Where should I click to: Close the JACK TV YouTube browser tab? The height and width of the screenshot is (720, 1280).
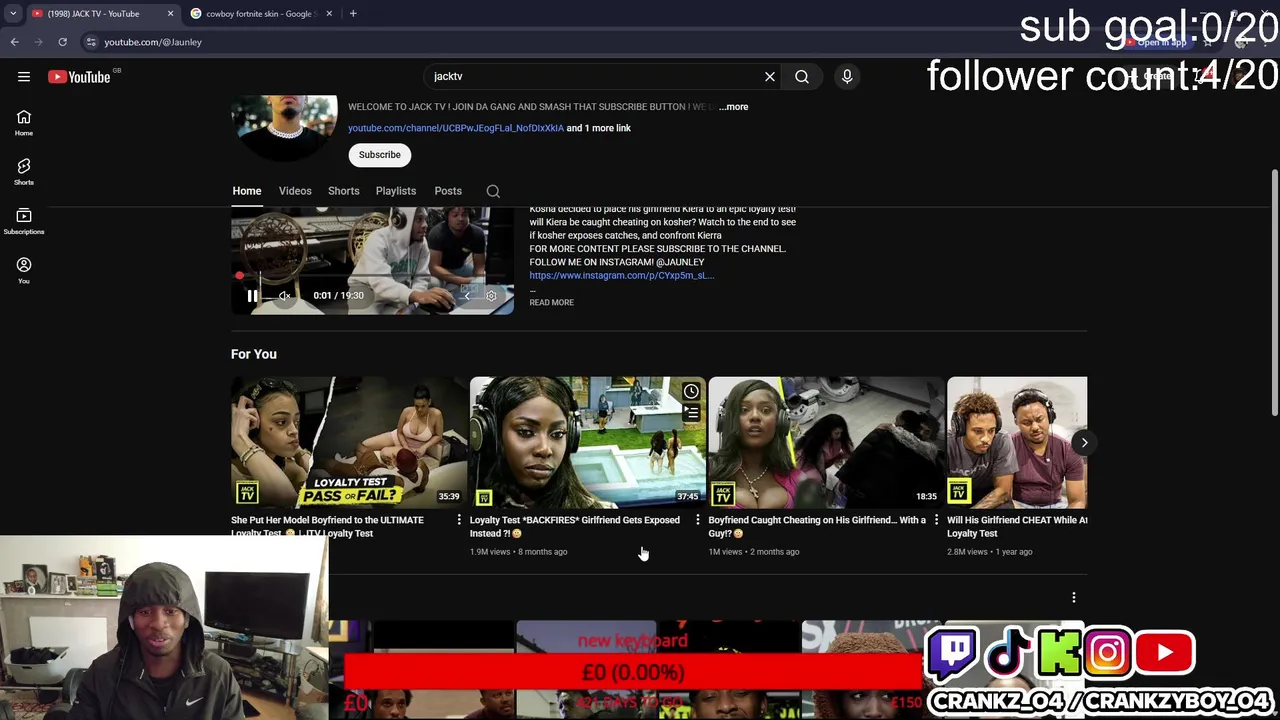pyautogui.click(x=170, y=14)
